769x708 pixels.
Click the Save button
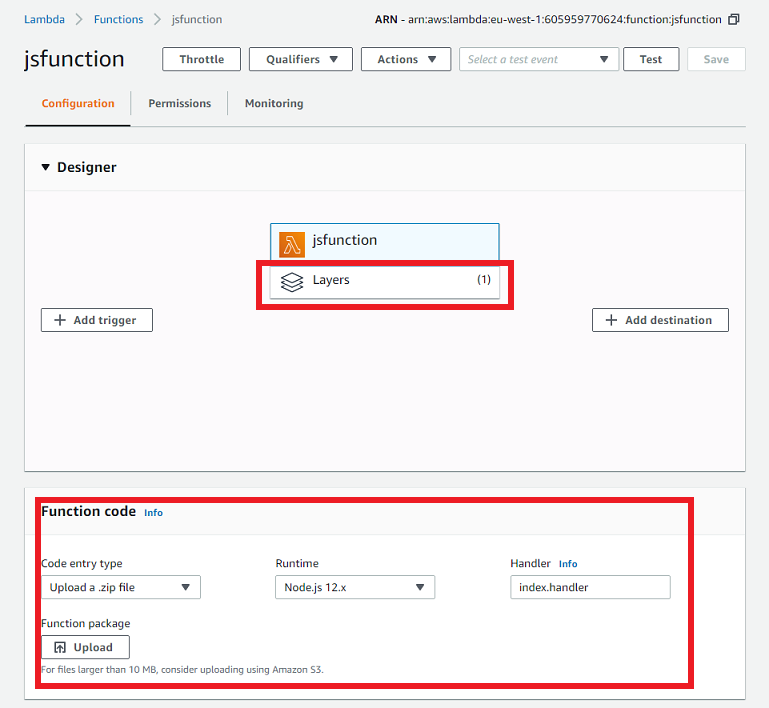pyautogui.click(x=716, y=59)
